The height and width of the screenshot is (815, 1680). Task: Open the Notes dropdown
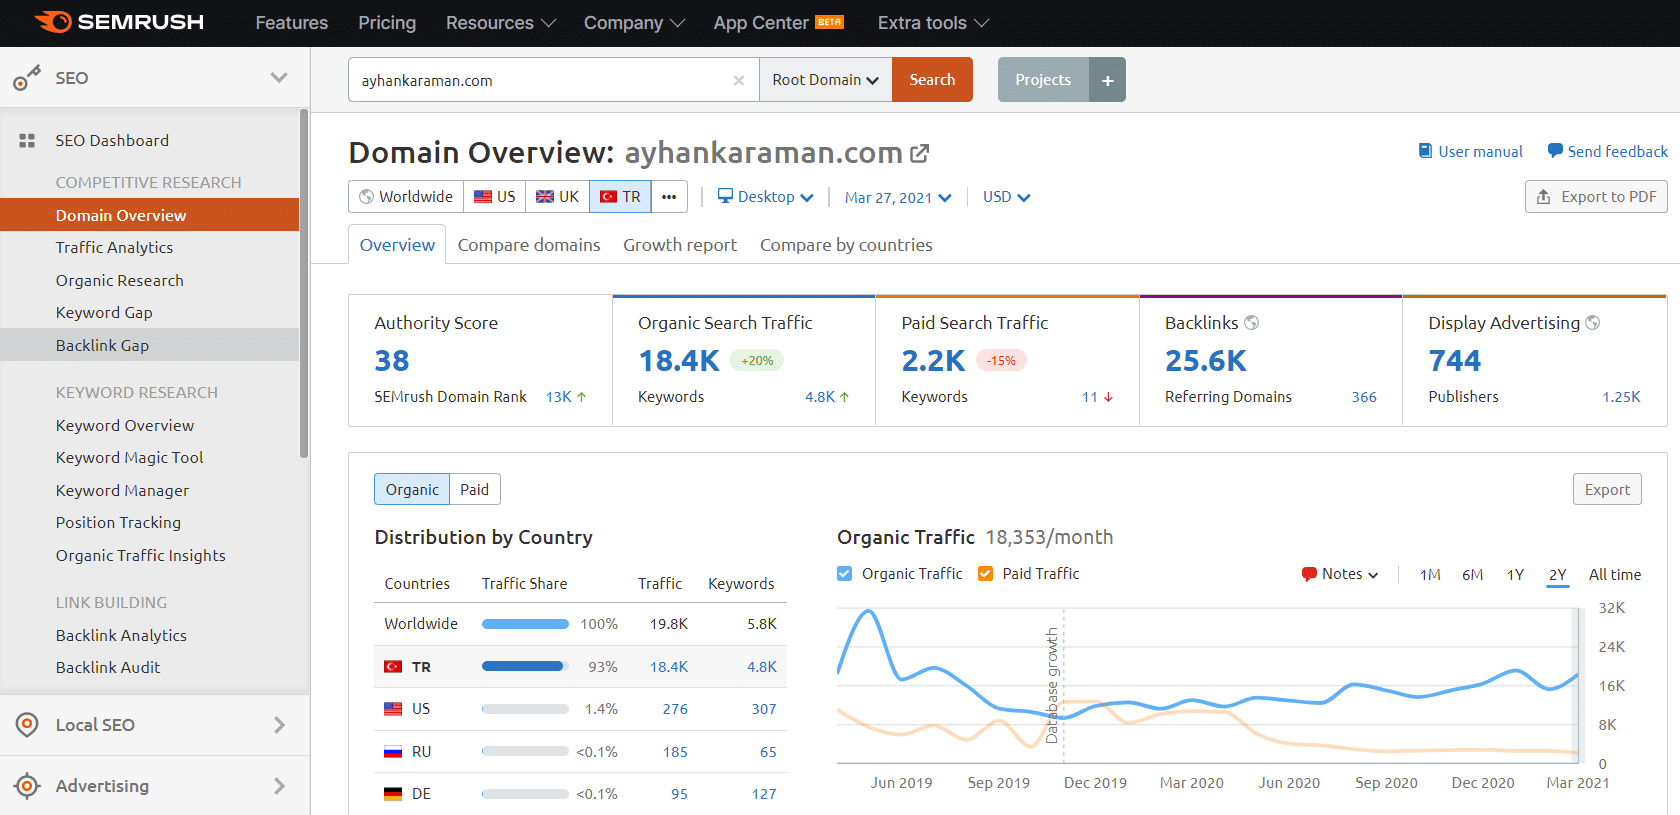coord(1340,574)
